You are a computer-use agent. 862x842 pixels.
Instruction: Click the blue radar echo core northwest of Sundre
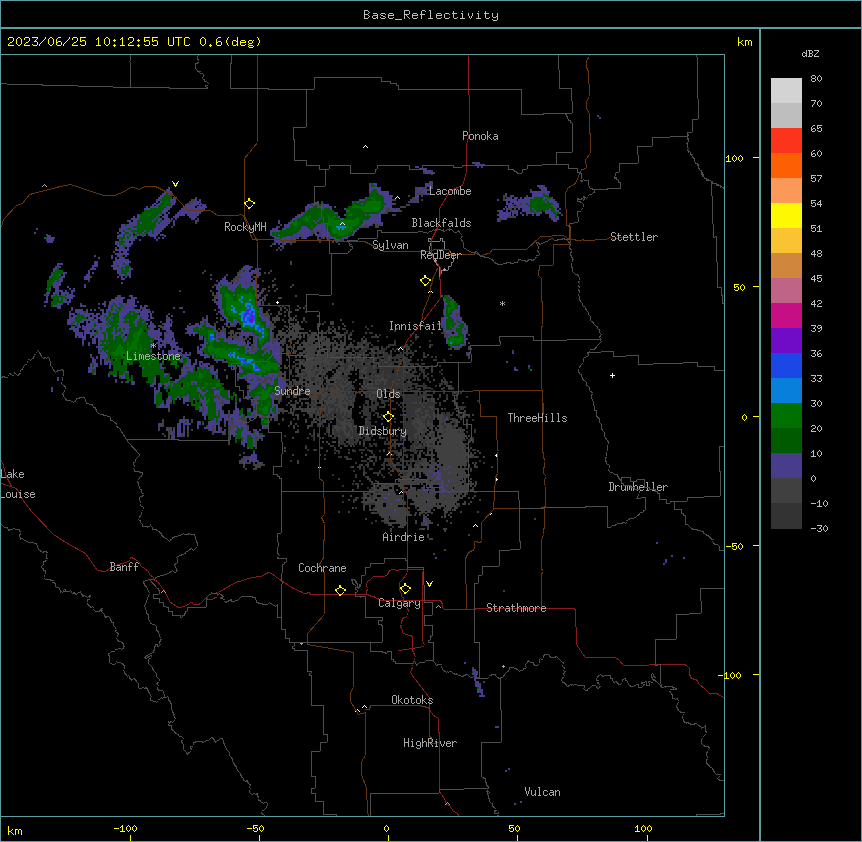click(248, 316)
